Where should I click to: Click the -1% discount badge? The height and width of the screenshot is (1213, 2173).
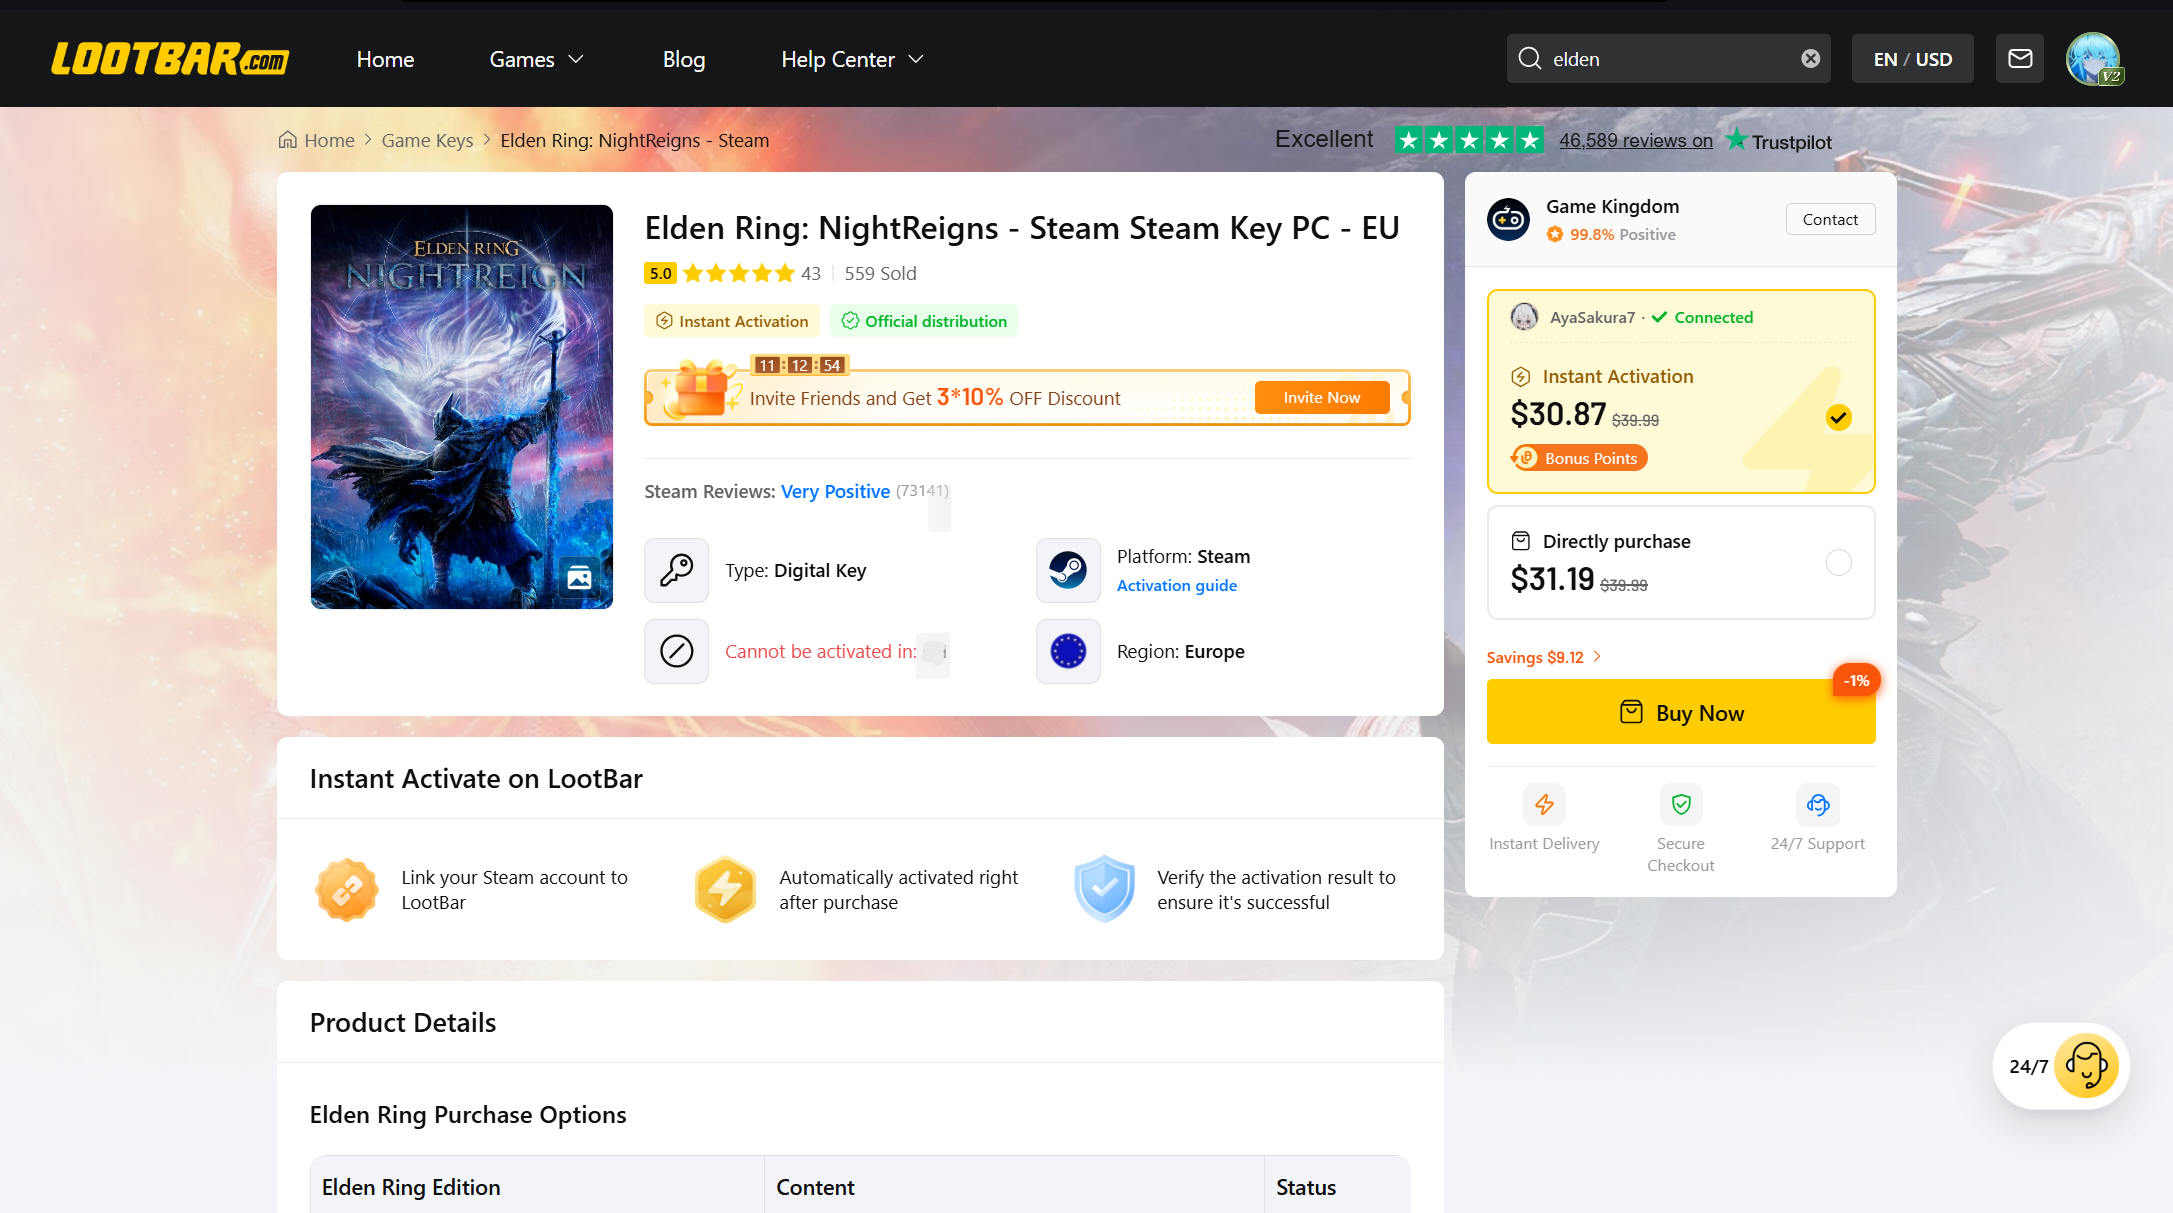pos(1856,680)
